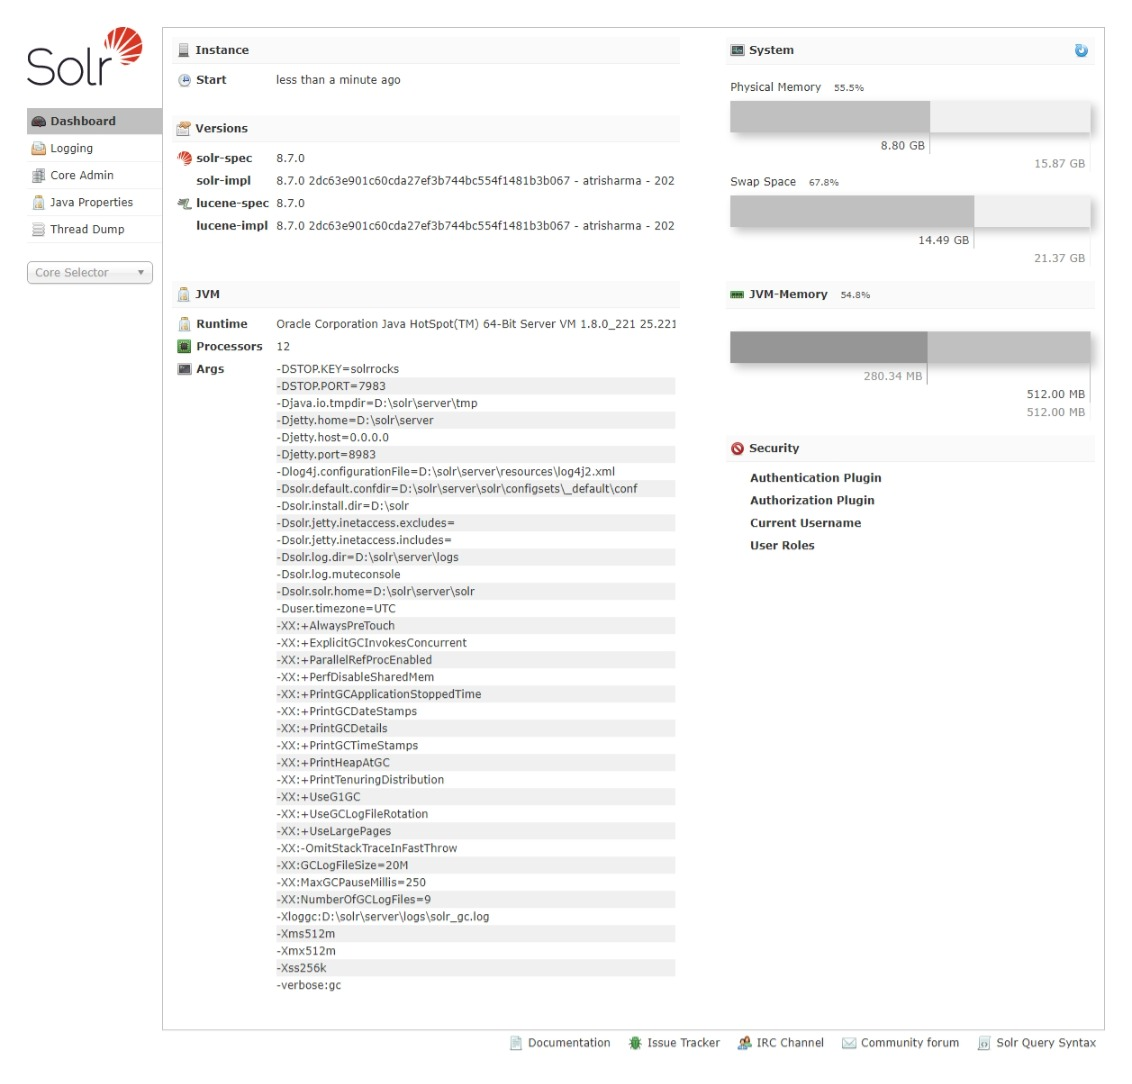Screen dimensions: 1132x1084
Task: Click the IRC Channel people icon
Action: point(744,1043)
